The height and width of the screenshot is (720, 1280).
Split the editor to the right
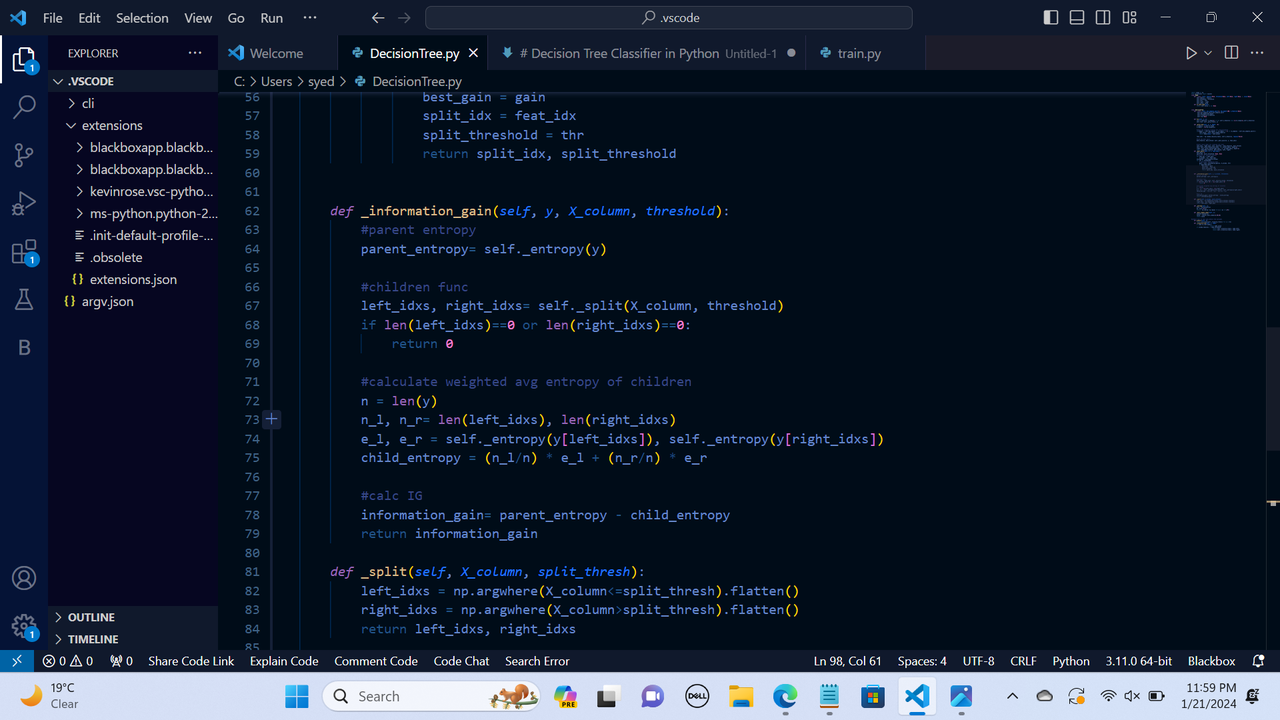pos(1231,53)
